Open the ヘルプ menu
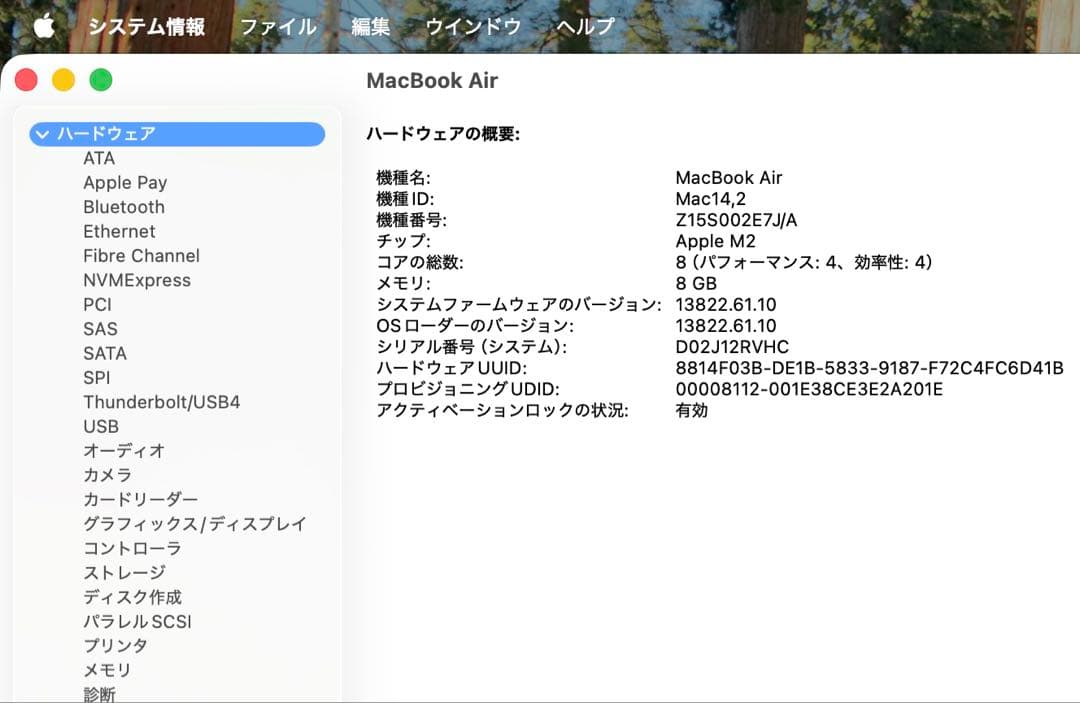 [583, 26]
